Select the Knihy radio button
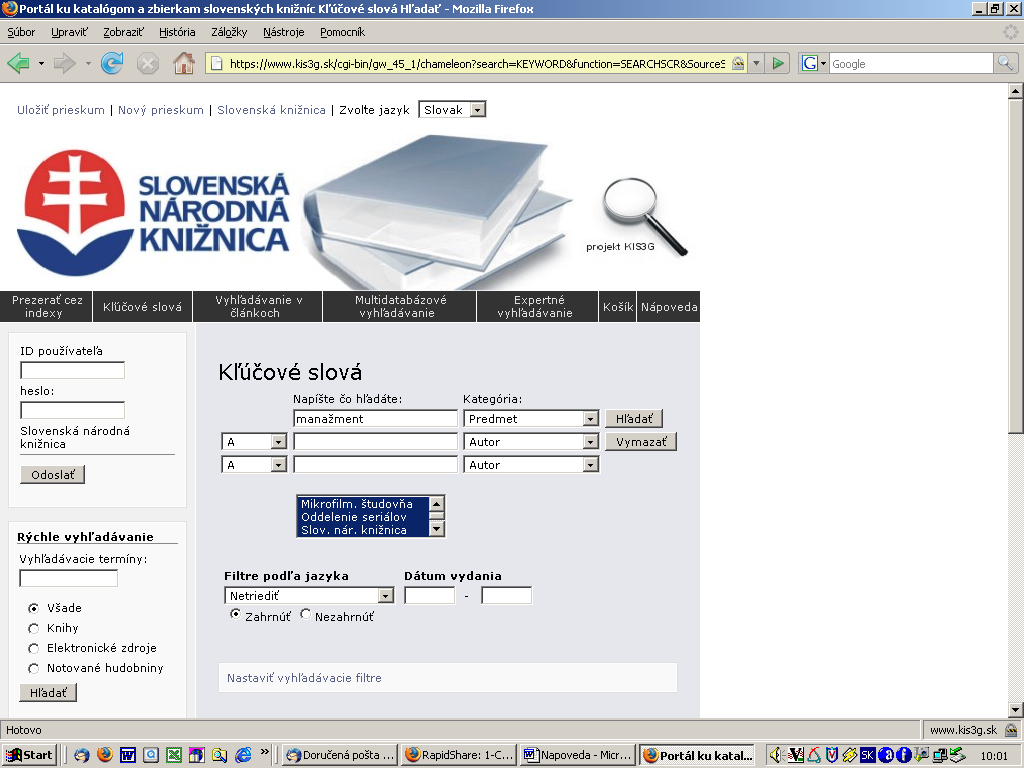 coord(34,628)
